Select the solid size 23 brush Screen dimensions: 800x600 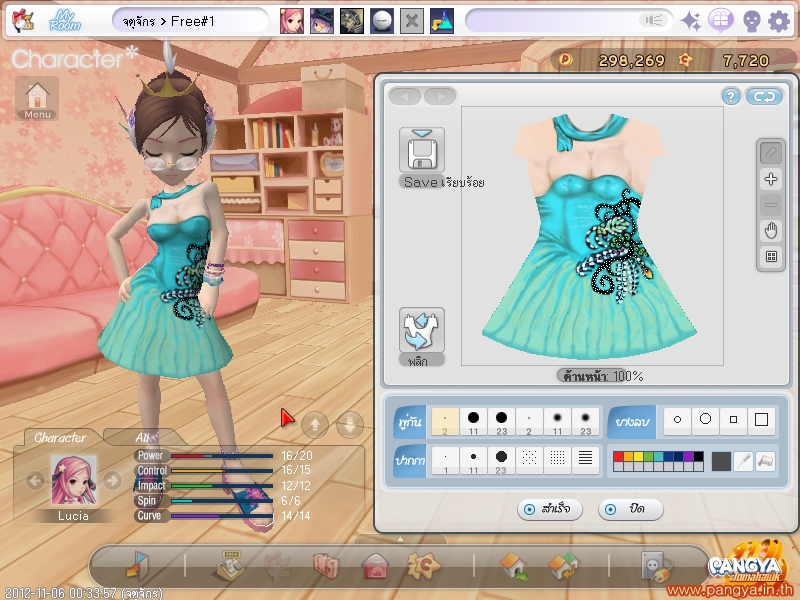[x=502, y=422]
